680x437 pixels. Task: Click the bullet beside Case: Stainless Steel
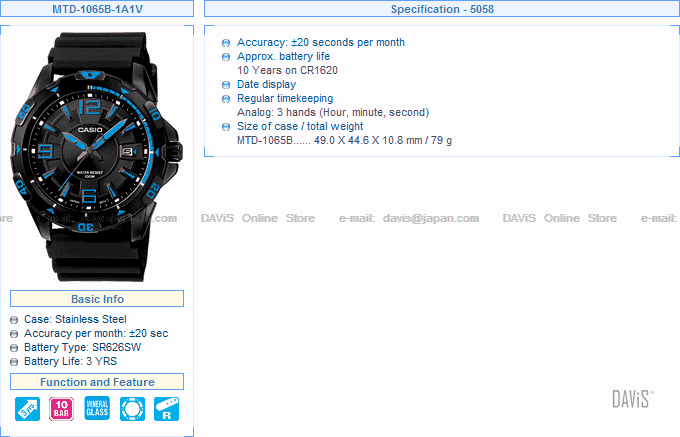14,320
